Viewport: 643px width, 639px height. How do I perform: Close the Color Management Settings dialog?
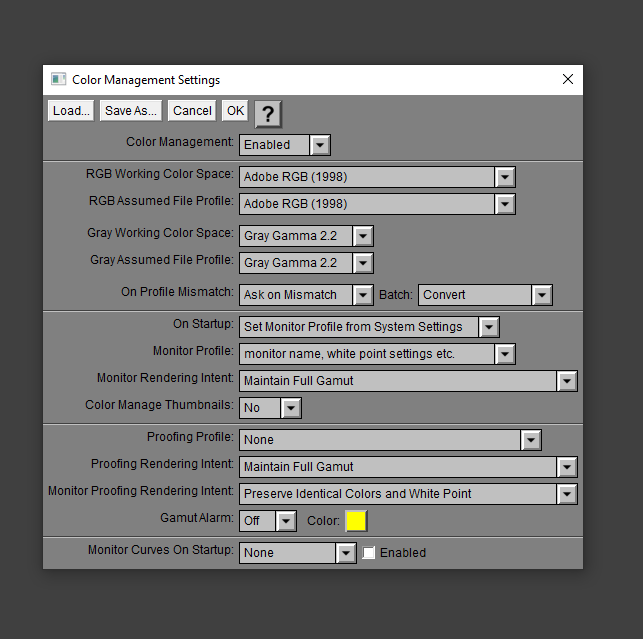pyautogui.click(x=567, y=80)
